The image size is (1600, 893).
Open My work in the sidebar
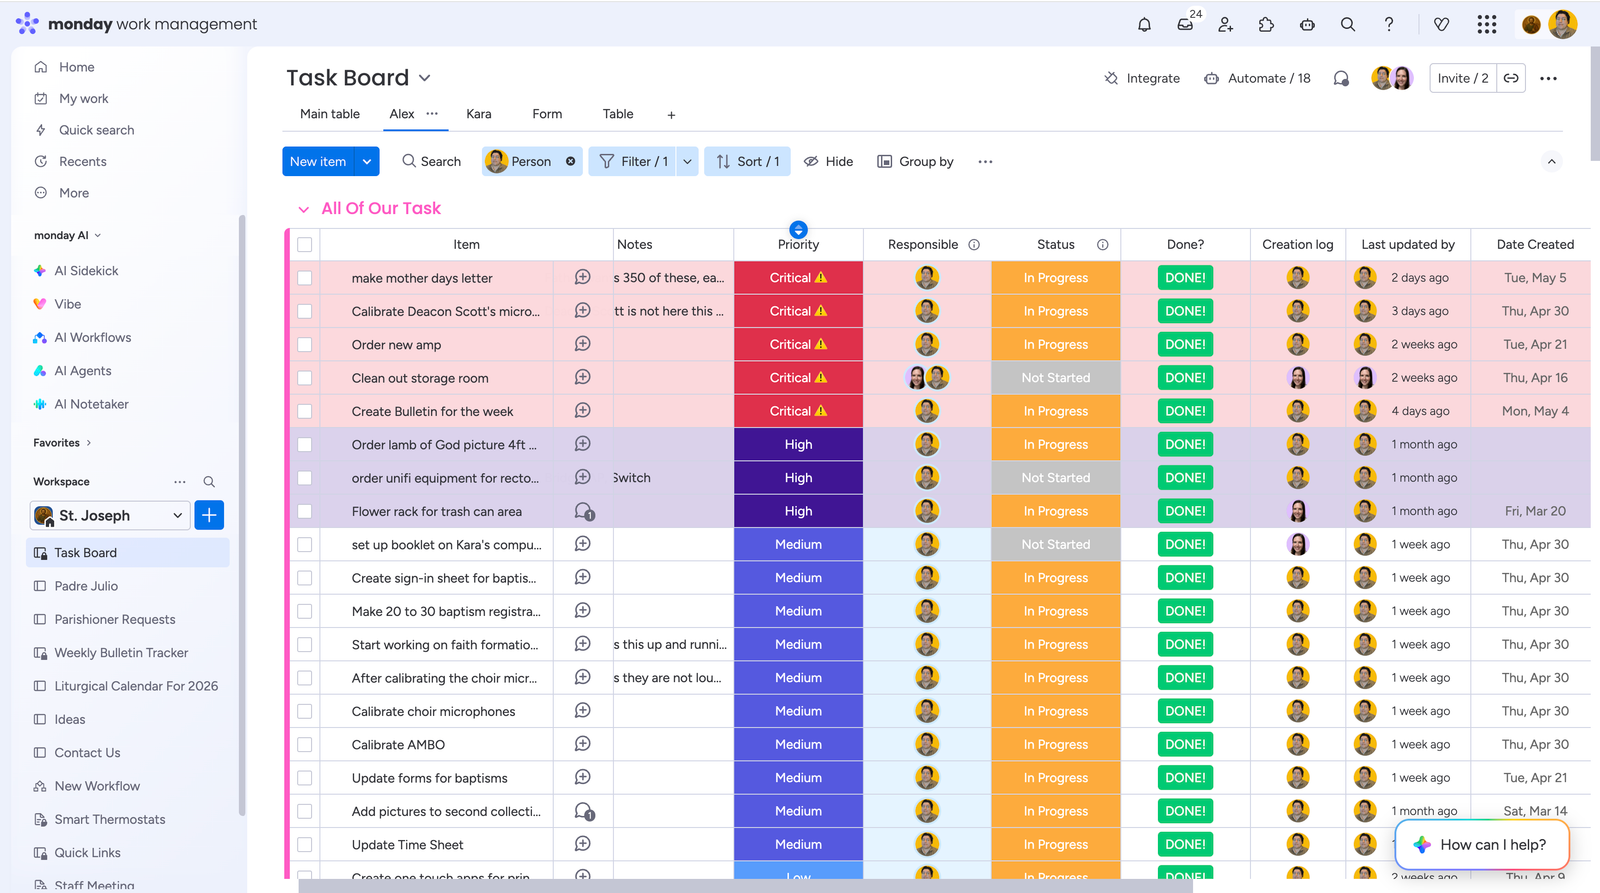coord(83,98)
